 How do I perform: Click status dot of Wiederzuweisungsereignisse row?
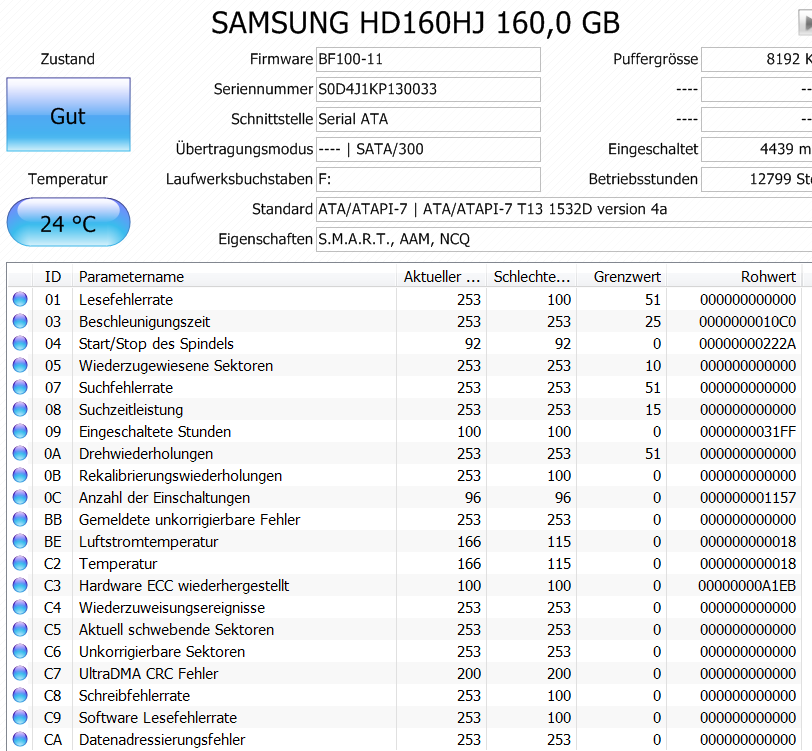(x=20, y=608)
